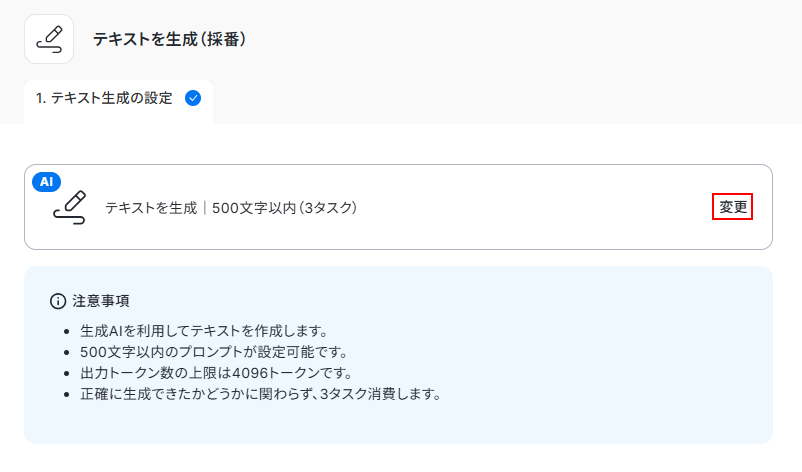802x472 pixels.
Task: Click the 500文字以内（3タスク） text in the card
Action: click(285, 208)
